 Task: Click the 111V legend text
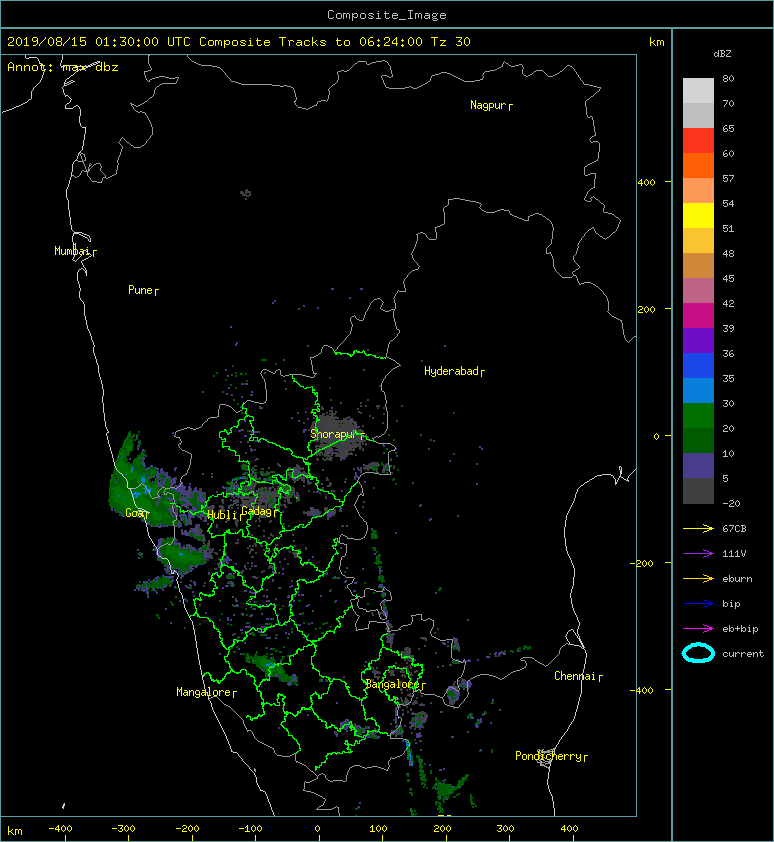coord(734,554)
